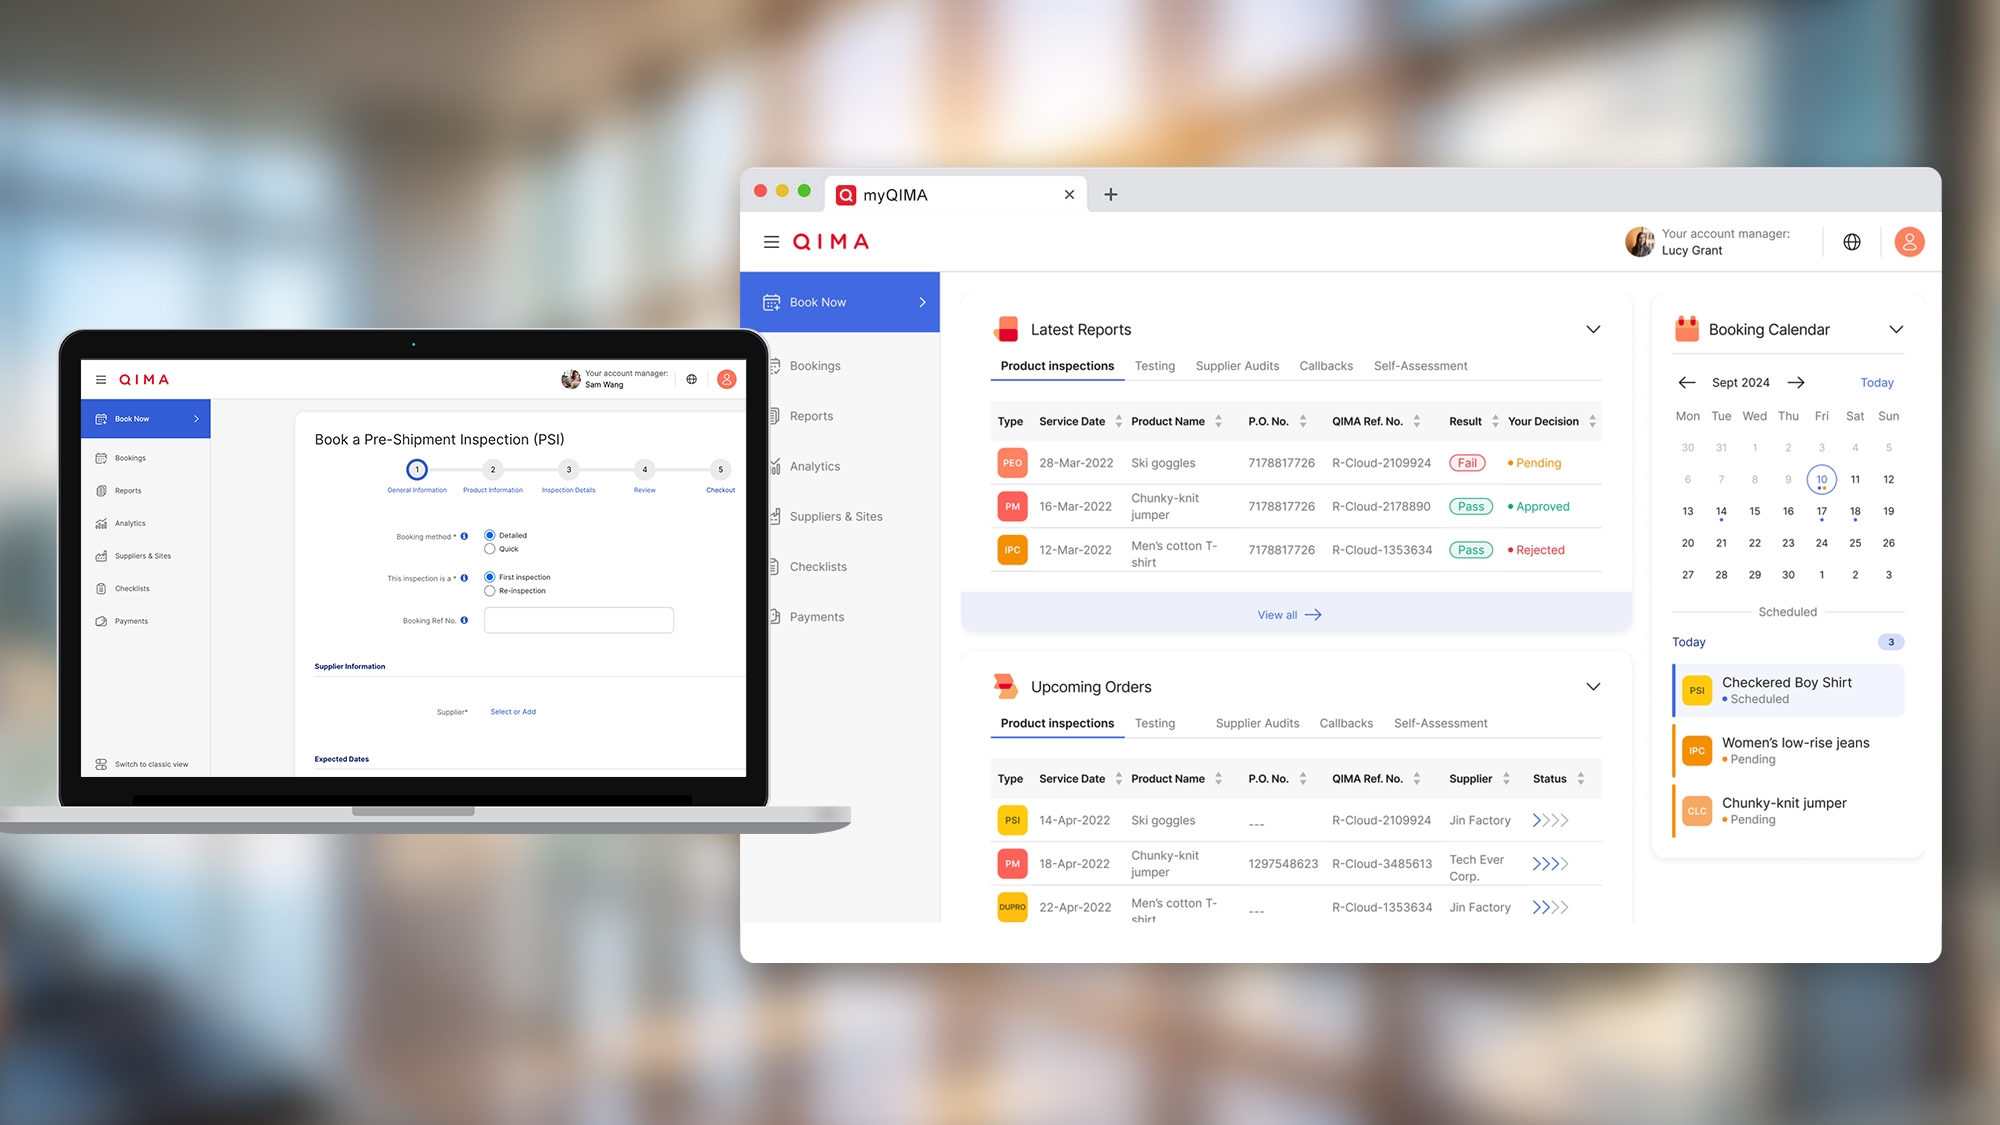The width and height of the screenshot is (2000, 1125).
Task: Select Quick booking method radio
Action: click(x=490, y=549)
